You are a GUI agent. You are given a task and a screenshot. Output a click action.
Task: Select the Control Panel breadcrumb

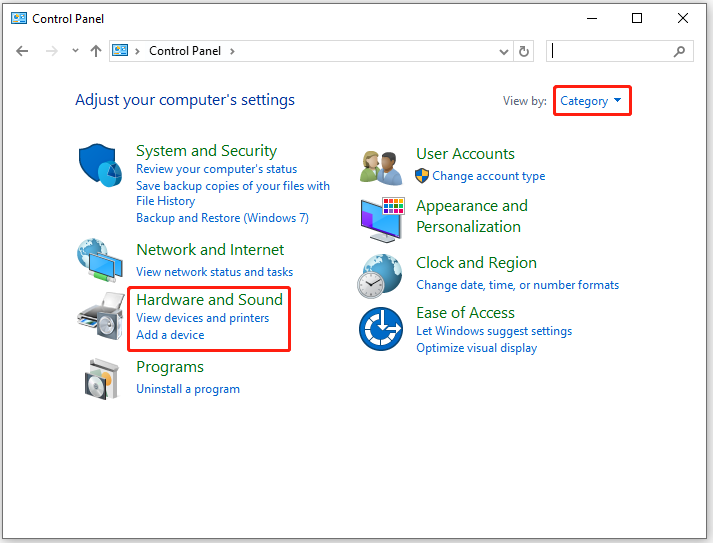tap(185, 51)
